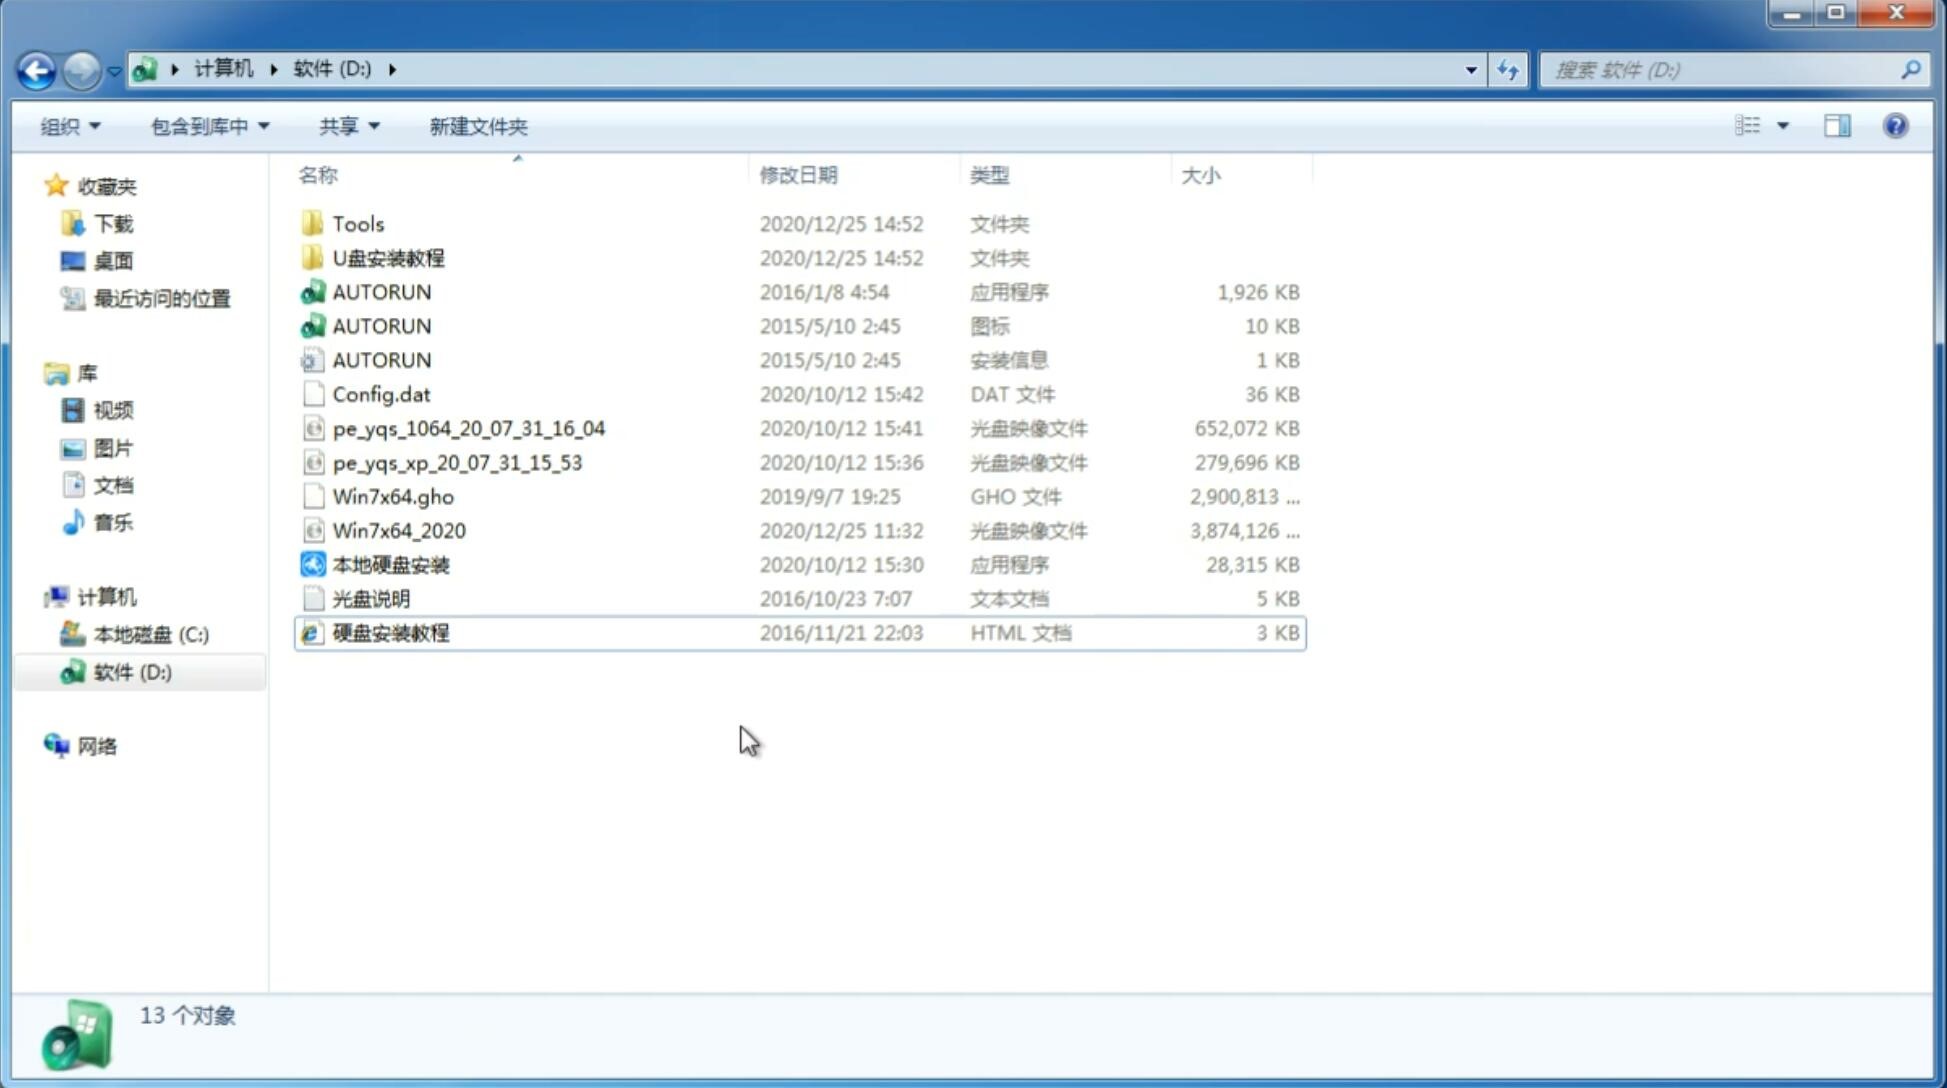Select 软件 (D:) drive in sidebar
This screenshot has width=1947, height=1088.
[131, 671]
